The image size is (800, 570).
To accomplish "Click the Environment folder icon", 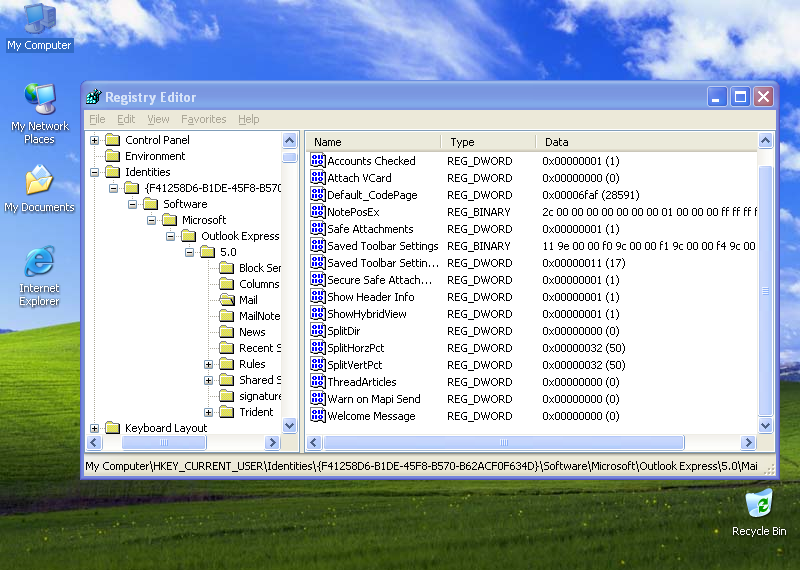I will [113, 156].
